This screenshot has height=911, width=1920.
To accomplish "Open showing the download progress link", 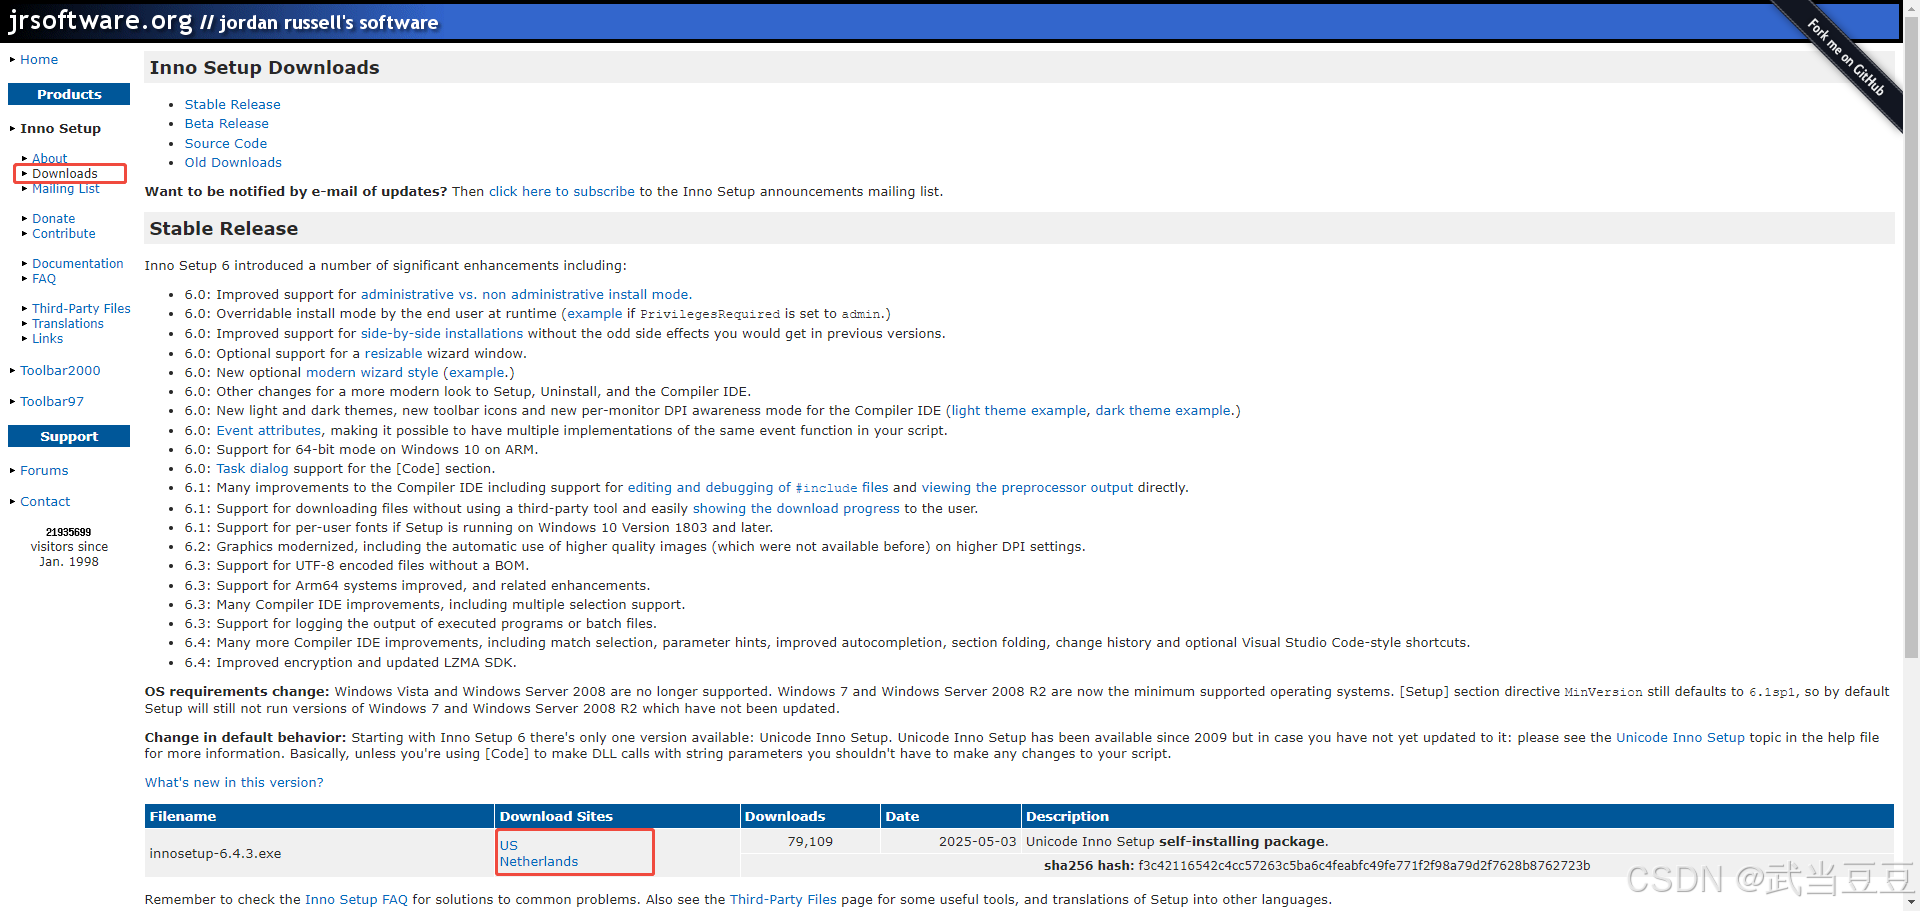I will click(x=796, y=509).
